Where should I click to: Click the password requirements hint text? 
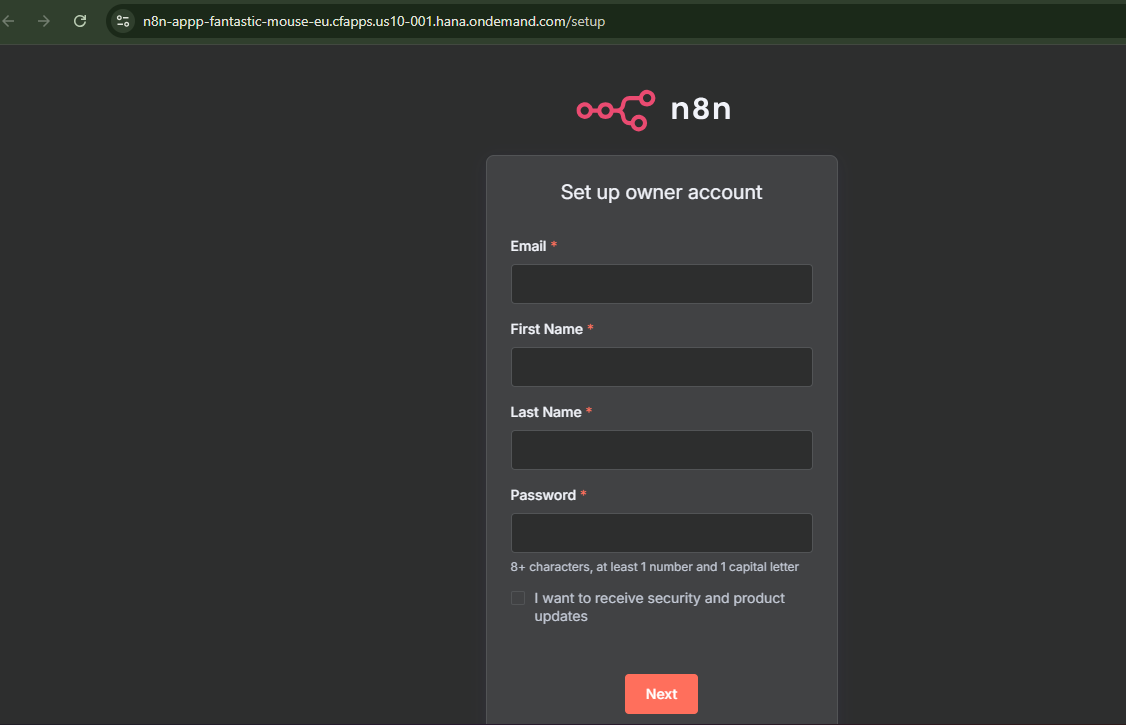click(x=655, y=566)
